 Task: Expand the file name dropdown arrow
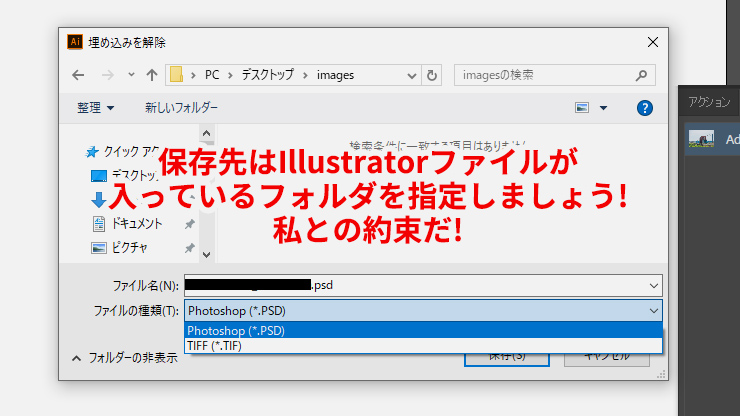tap(654, 286)
